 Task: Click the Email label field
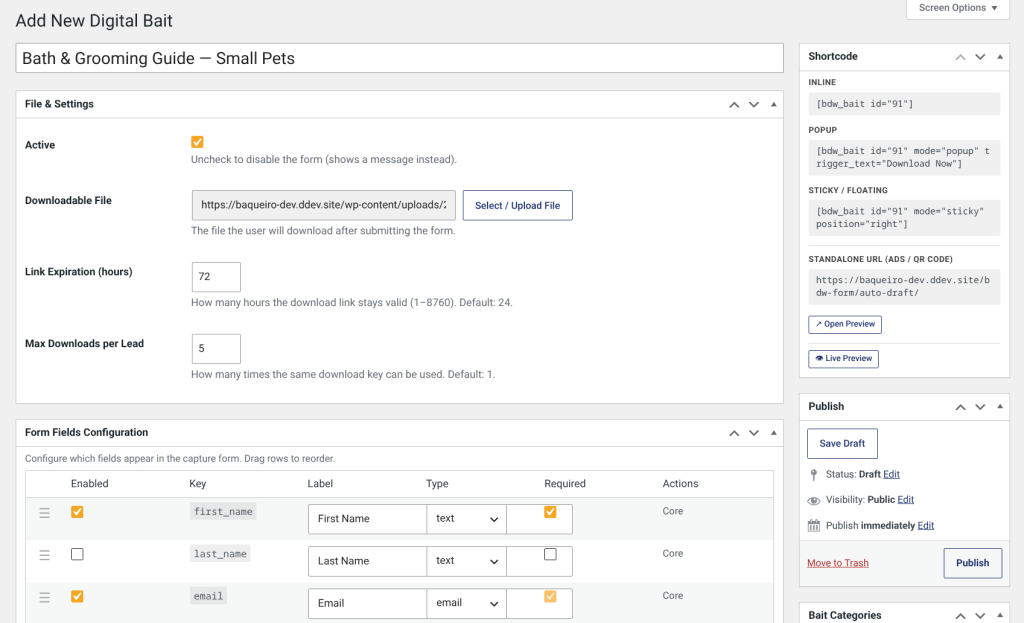(368, 603)
